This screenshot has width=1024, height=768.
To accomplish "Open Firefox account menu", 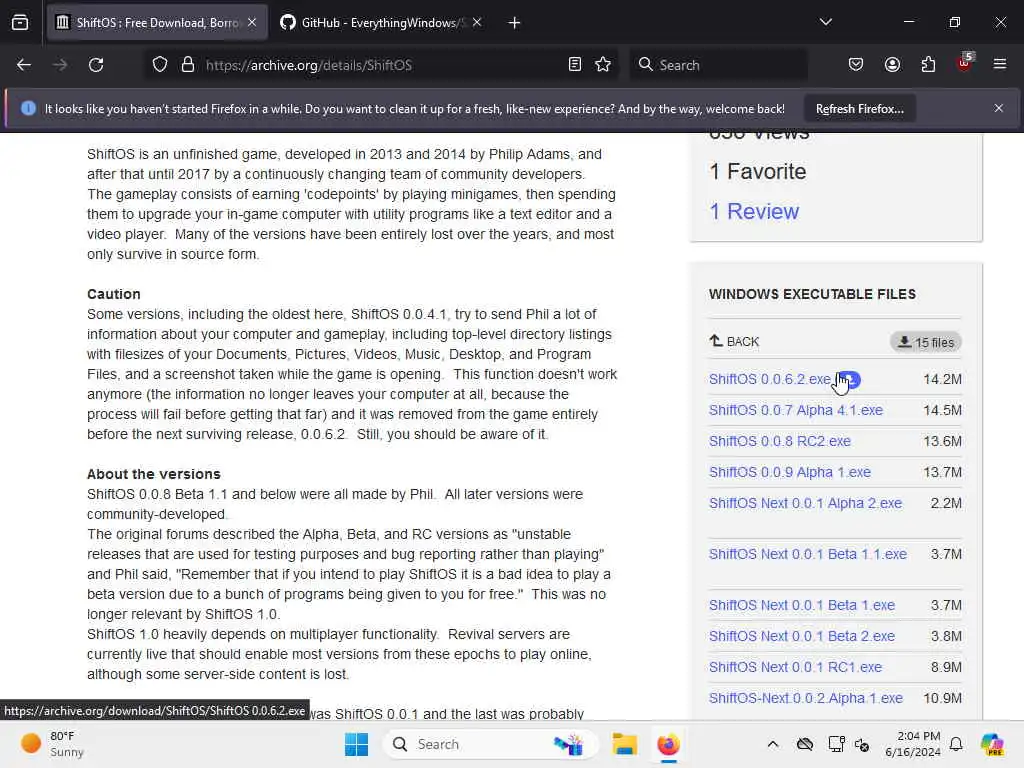I will pos(892,65).
